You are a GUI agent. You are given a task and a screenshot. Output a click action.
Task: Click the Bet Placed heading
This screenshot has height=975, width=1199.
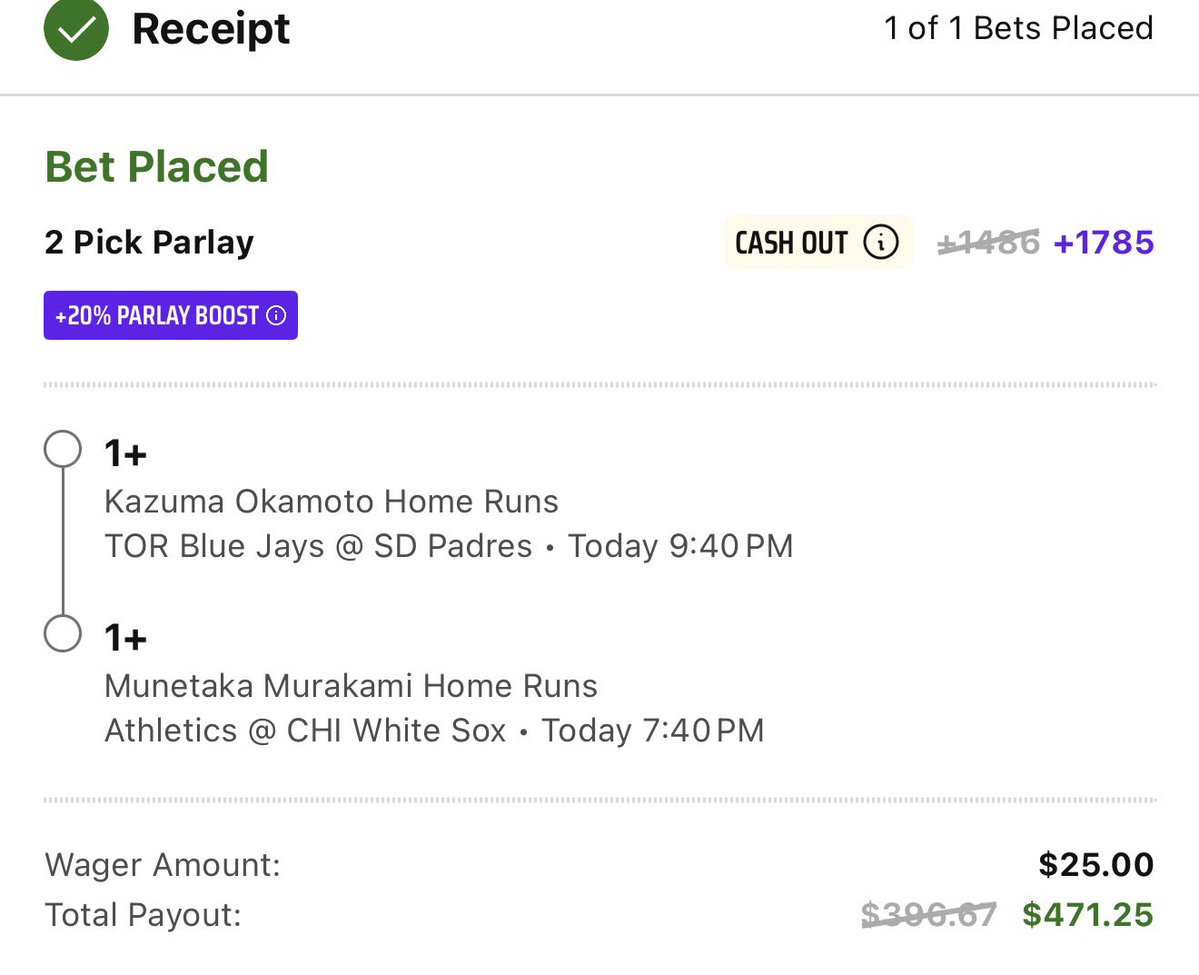(x=157, y=167)
